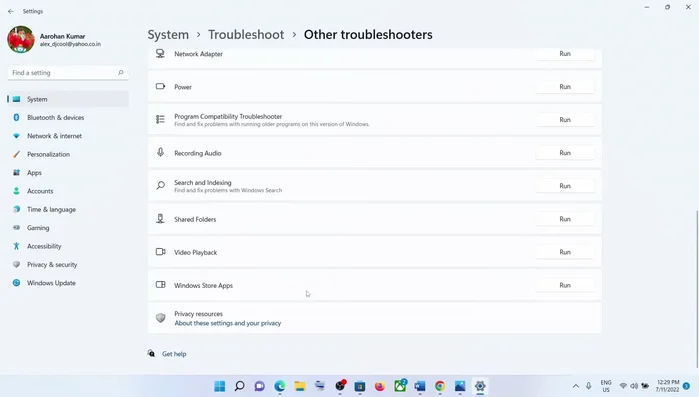Click the Network Adapter monitor icon
The height and width of the screenshot is (397, 699).
tap(160, 53)
